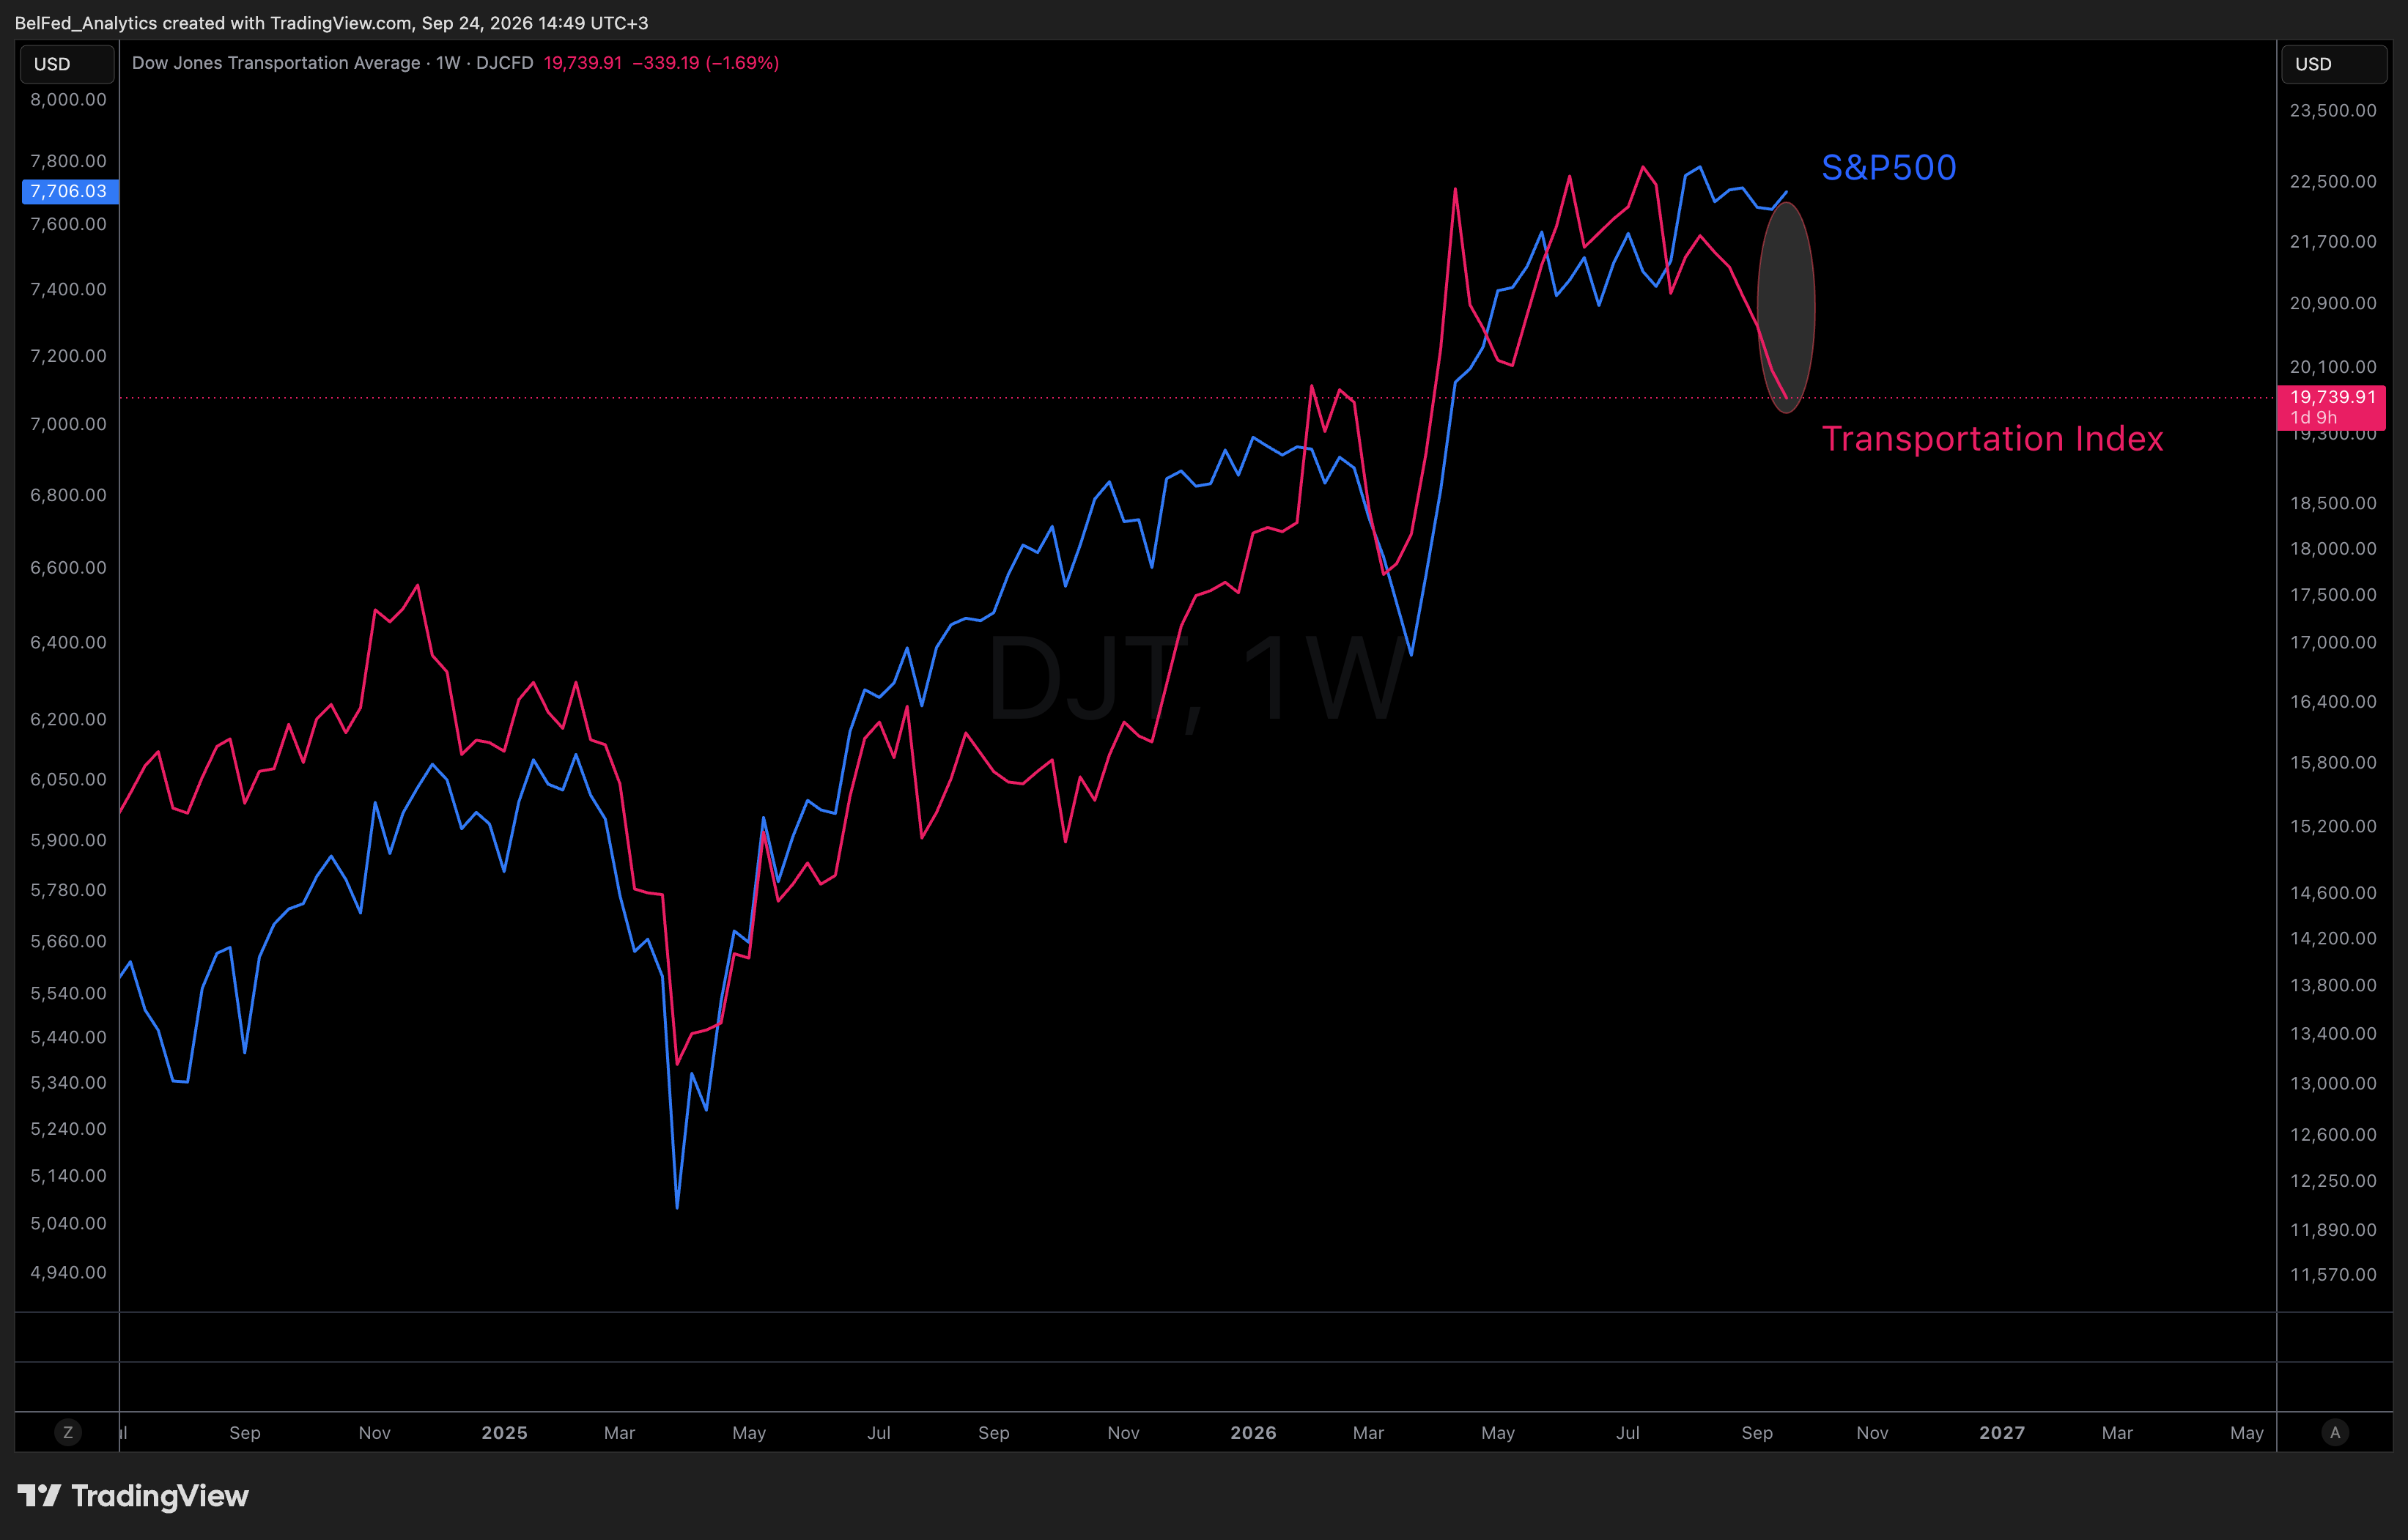This screenshot has width=2408, height=1540.
Task: Click the 2026 label on time axis
Action: point(1253,1432)
